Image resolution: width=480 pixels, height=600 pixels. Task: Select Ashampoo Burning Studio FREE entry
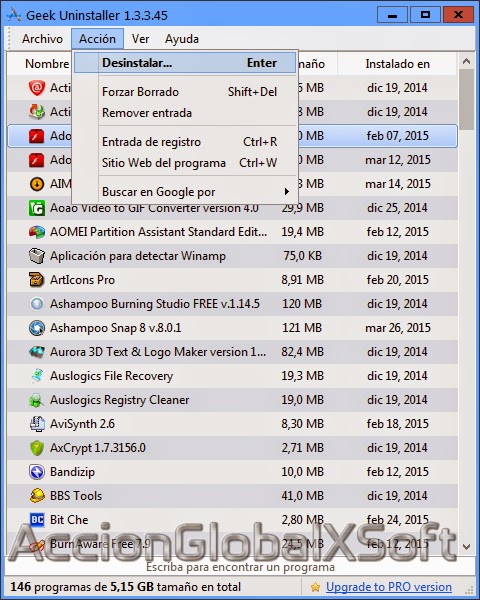(232, 304)
